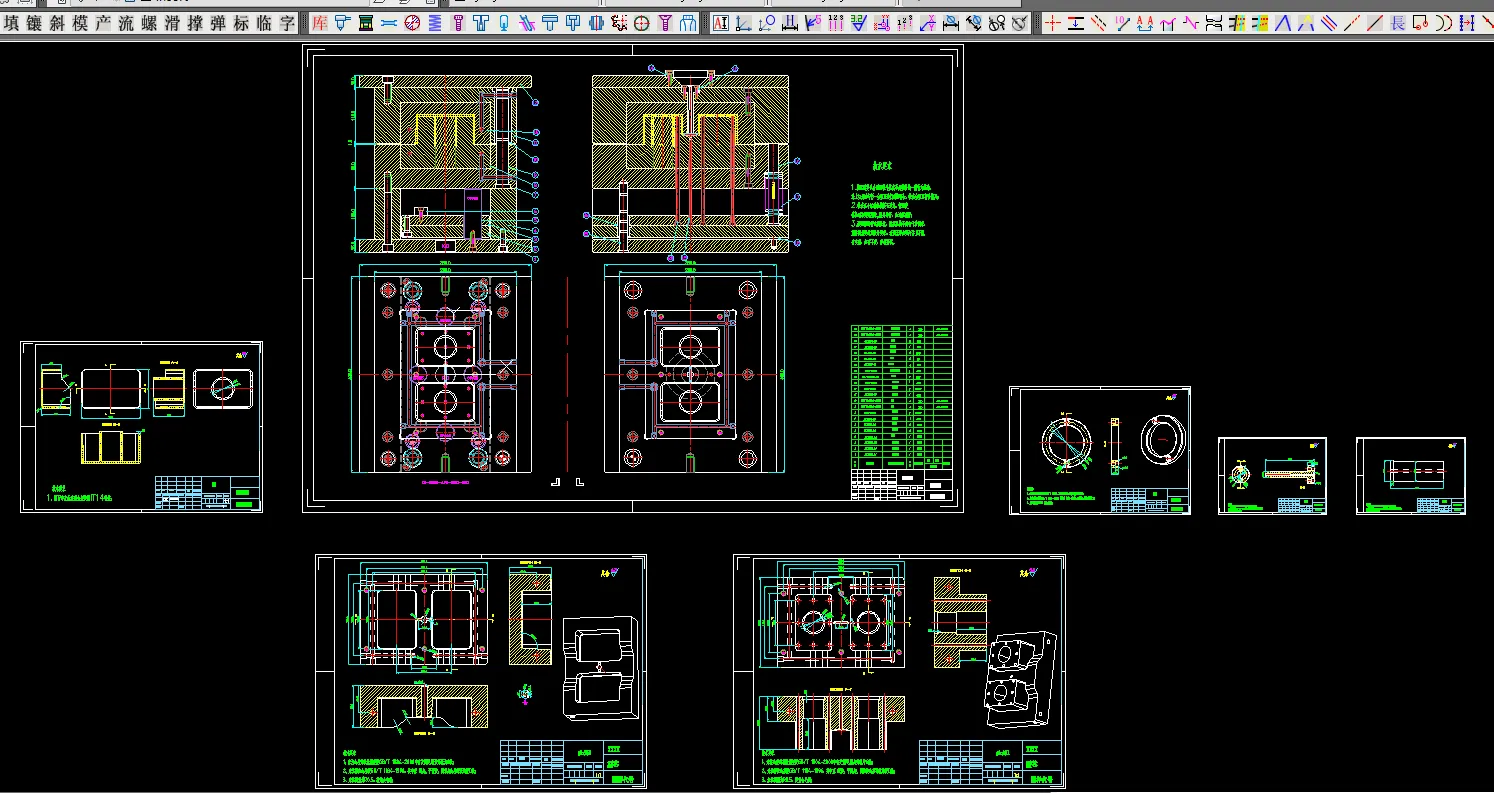This screenshot has width=1494, height=793.
Task: Click the 镶 (insert) toolbar button
Action: click(x=34, y=22)
